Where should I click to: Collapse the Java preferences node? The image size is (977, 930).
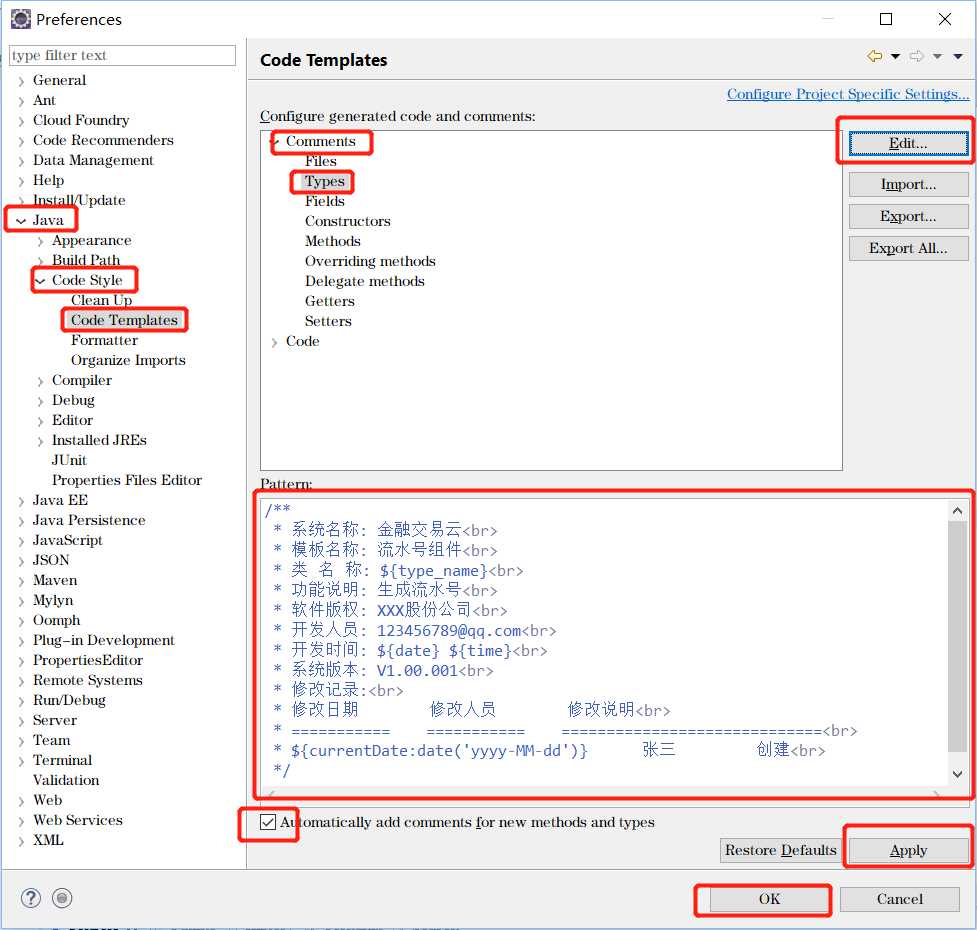[x=21, y=221]
